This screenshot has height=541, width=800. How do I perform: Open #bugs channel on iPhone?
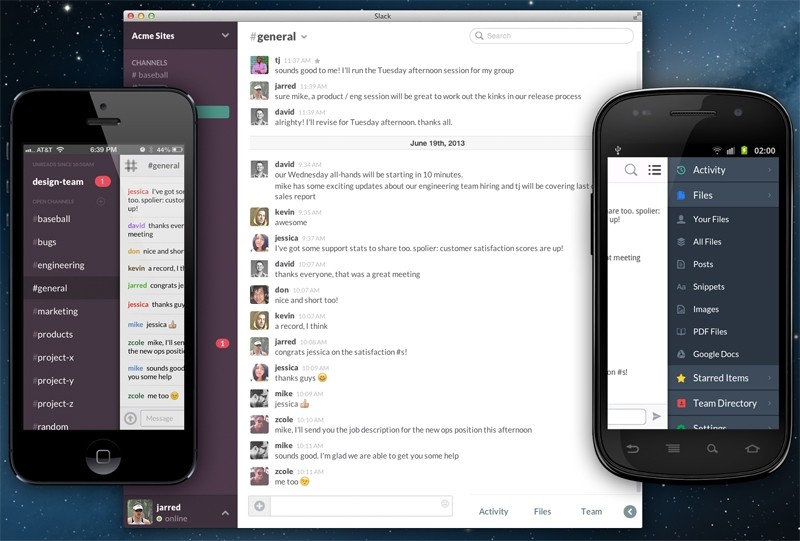click(44, 242)
